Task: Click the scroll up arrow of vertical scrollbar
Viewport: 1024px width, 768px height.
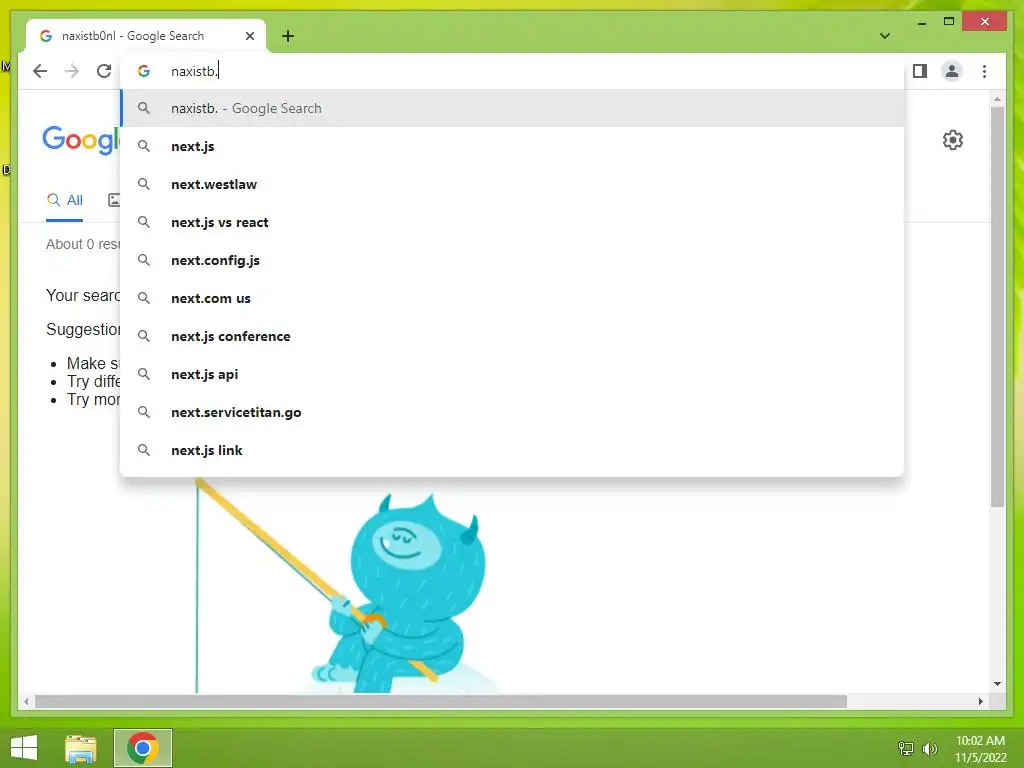Action: (997, 99)
